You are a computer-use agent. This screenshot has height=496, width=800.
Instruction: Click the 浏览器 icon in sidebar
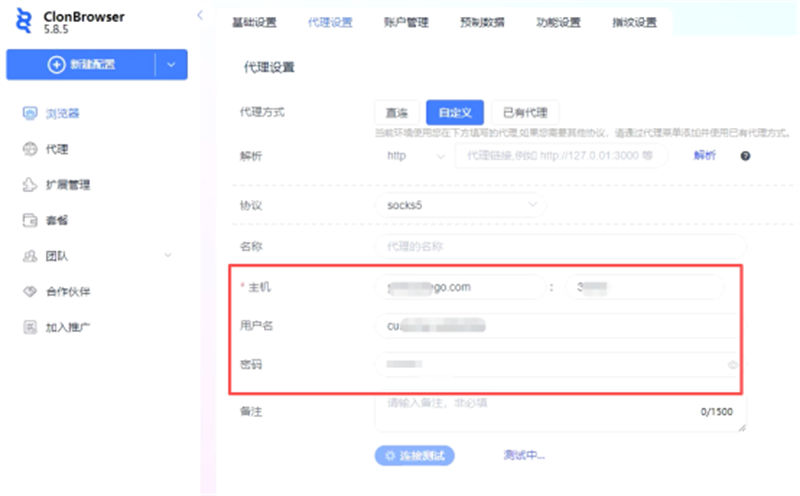[30, 113]
